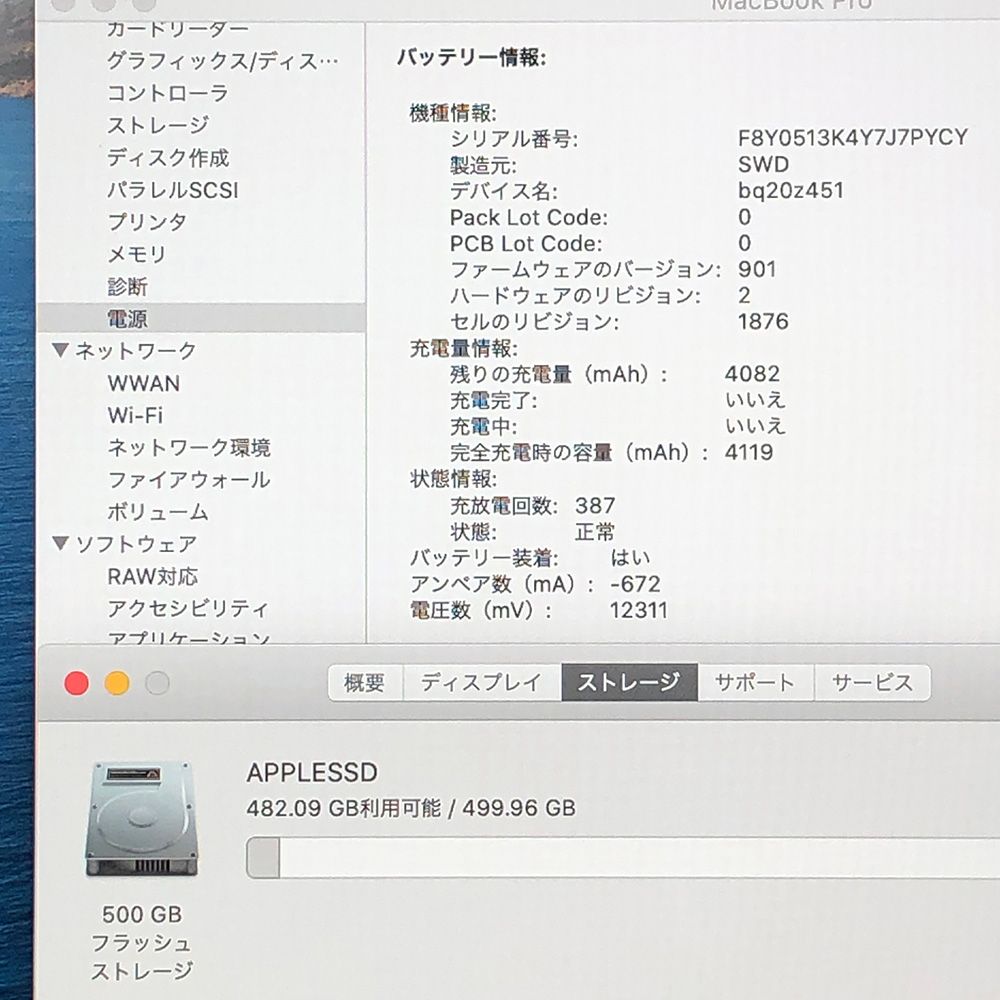Switch to the サービス tab
Viewport: 1000px width, 1000px height.
(872, 683)
